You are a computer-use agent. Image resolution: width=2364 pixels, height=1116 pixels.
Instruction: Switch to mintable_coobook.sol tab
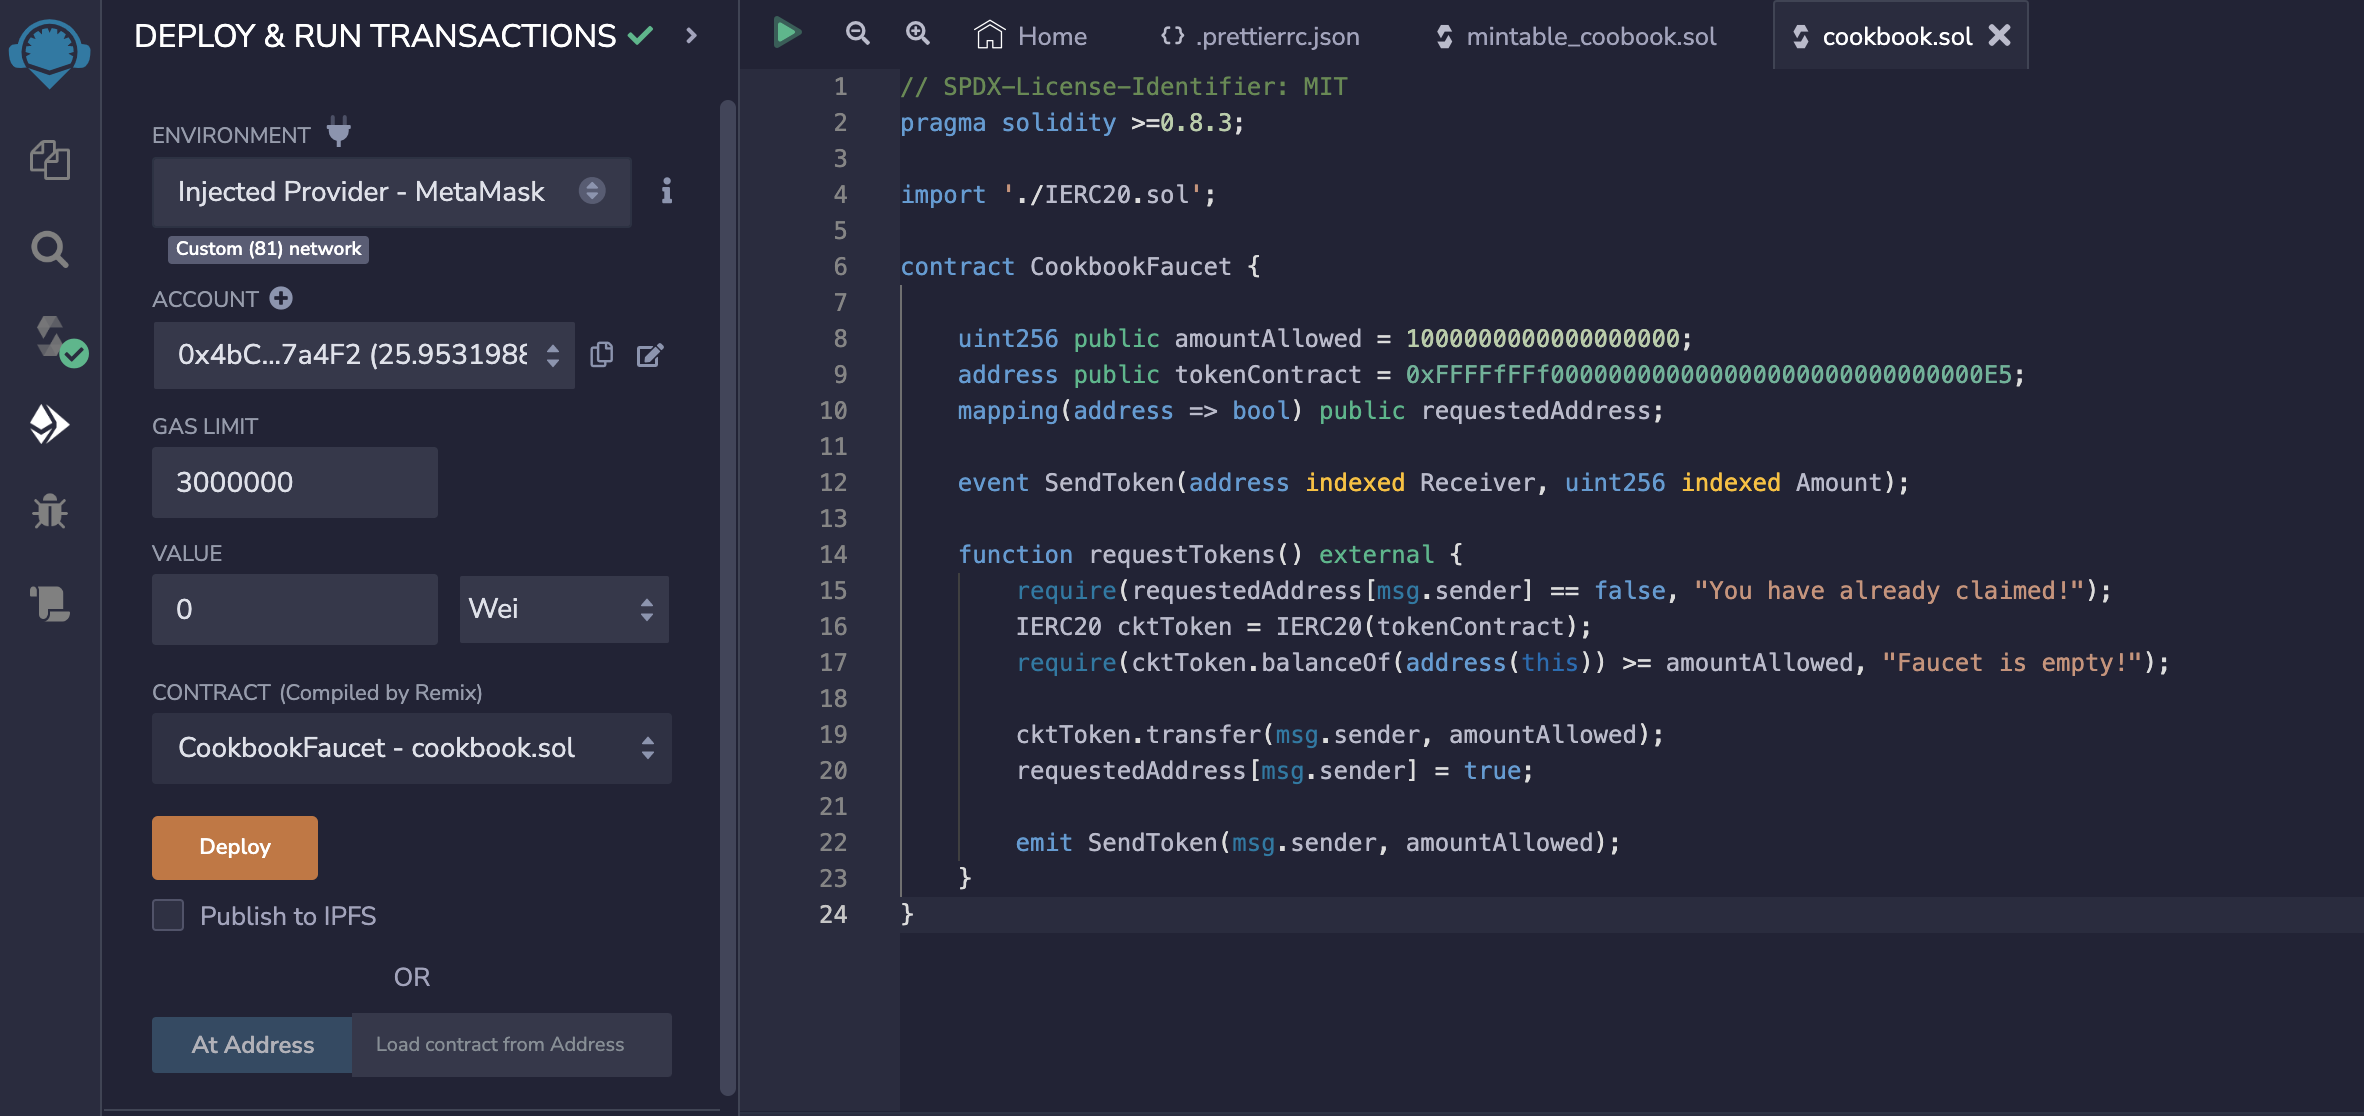pyautogui.click(x=1576, y=36)
